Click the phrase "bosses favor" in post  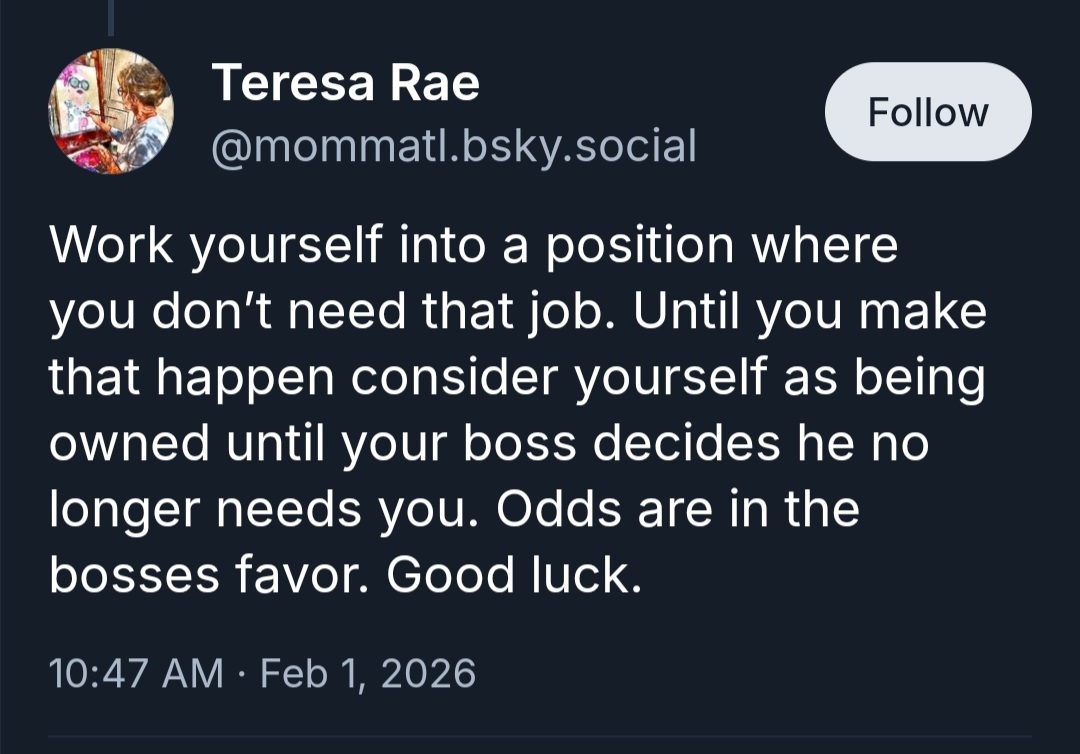coord(209,575)
